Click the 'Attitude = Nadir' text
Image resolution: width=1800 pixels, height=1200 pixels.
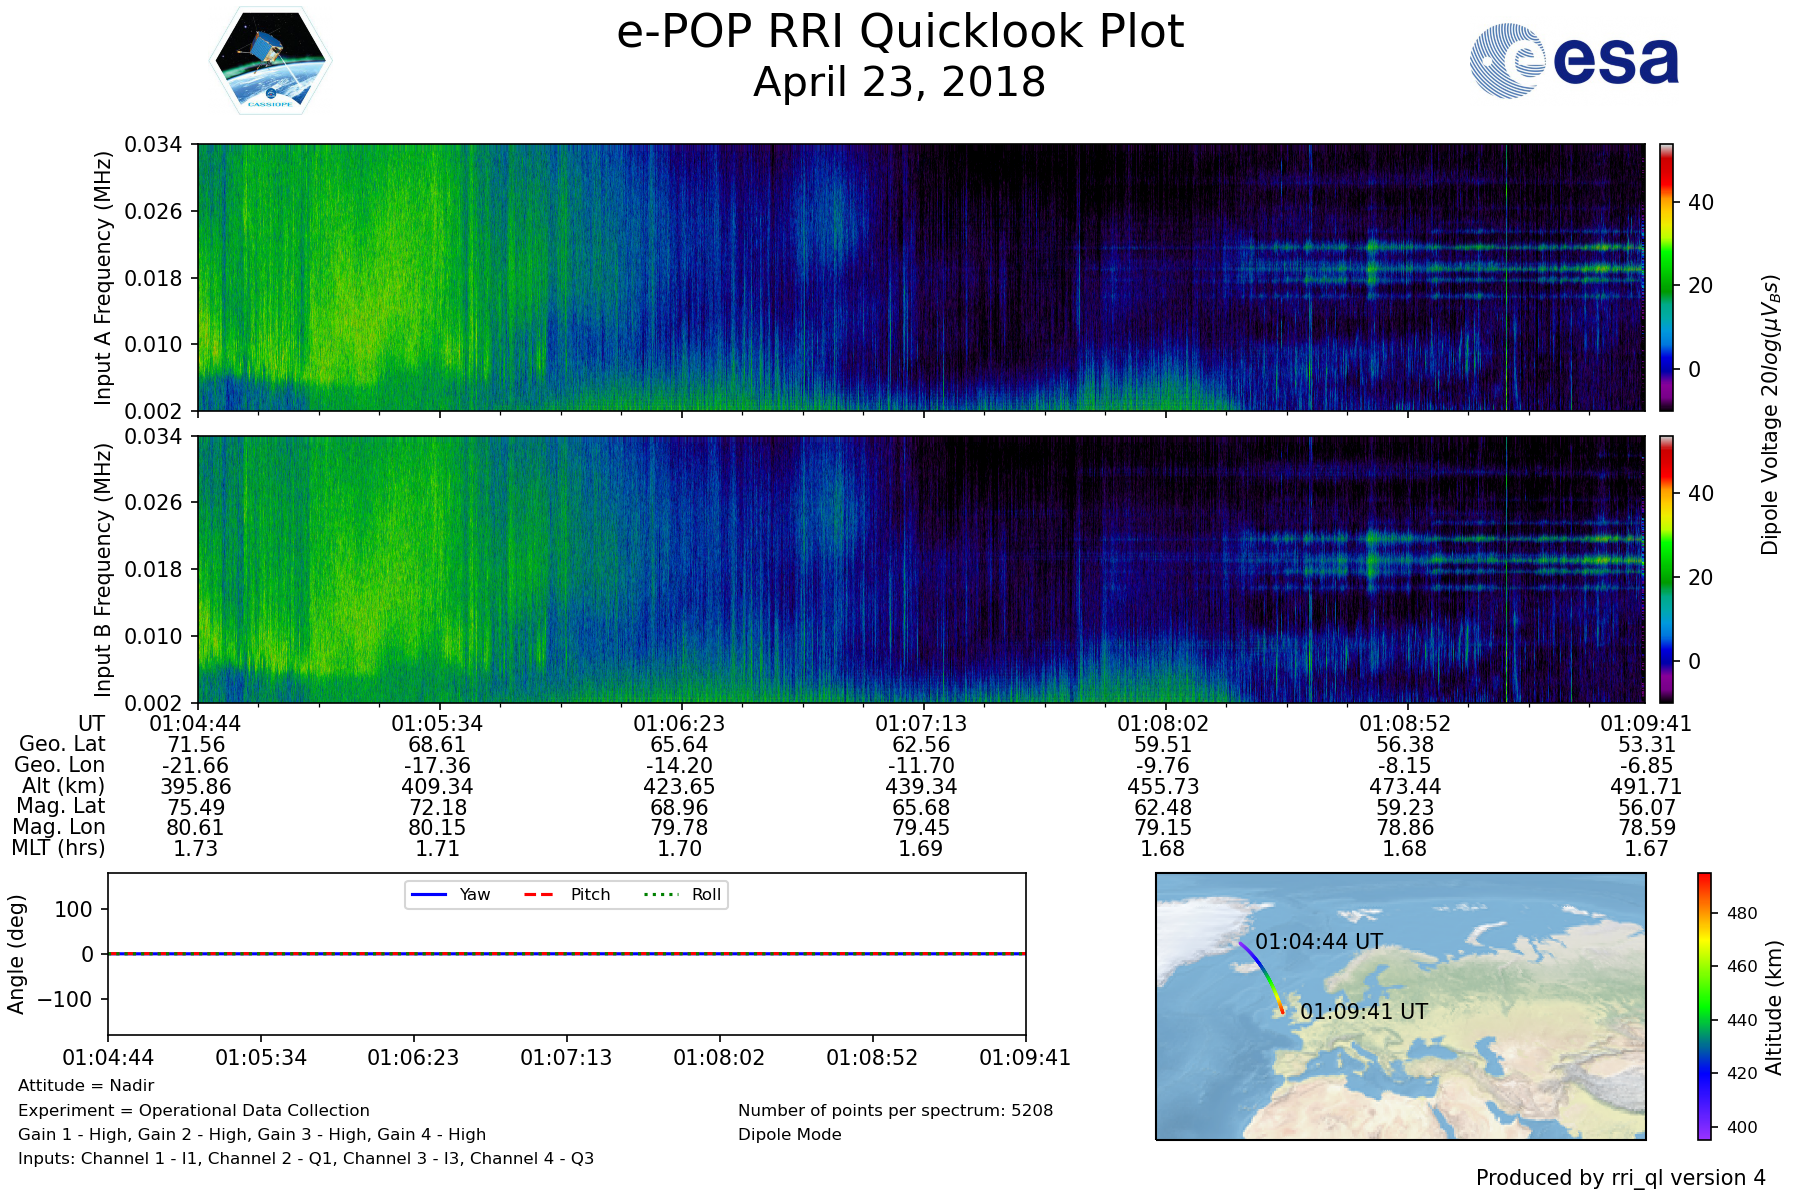tap(86, 1086)
